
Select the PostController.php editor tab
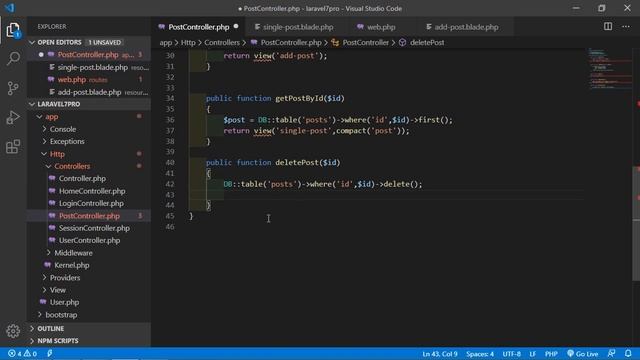[x=198, y=27]
